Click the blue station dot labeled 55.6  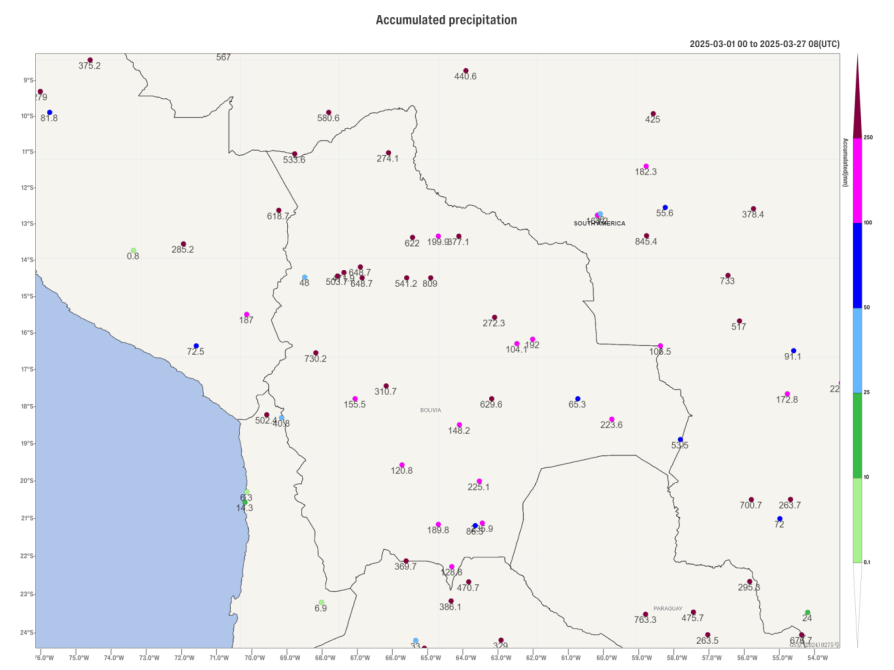click(664, 207)
